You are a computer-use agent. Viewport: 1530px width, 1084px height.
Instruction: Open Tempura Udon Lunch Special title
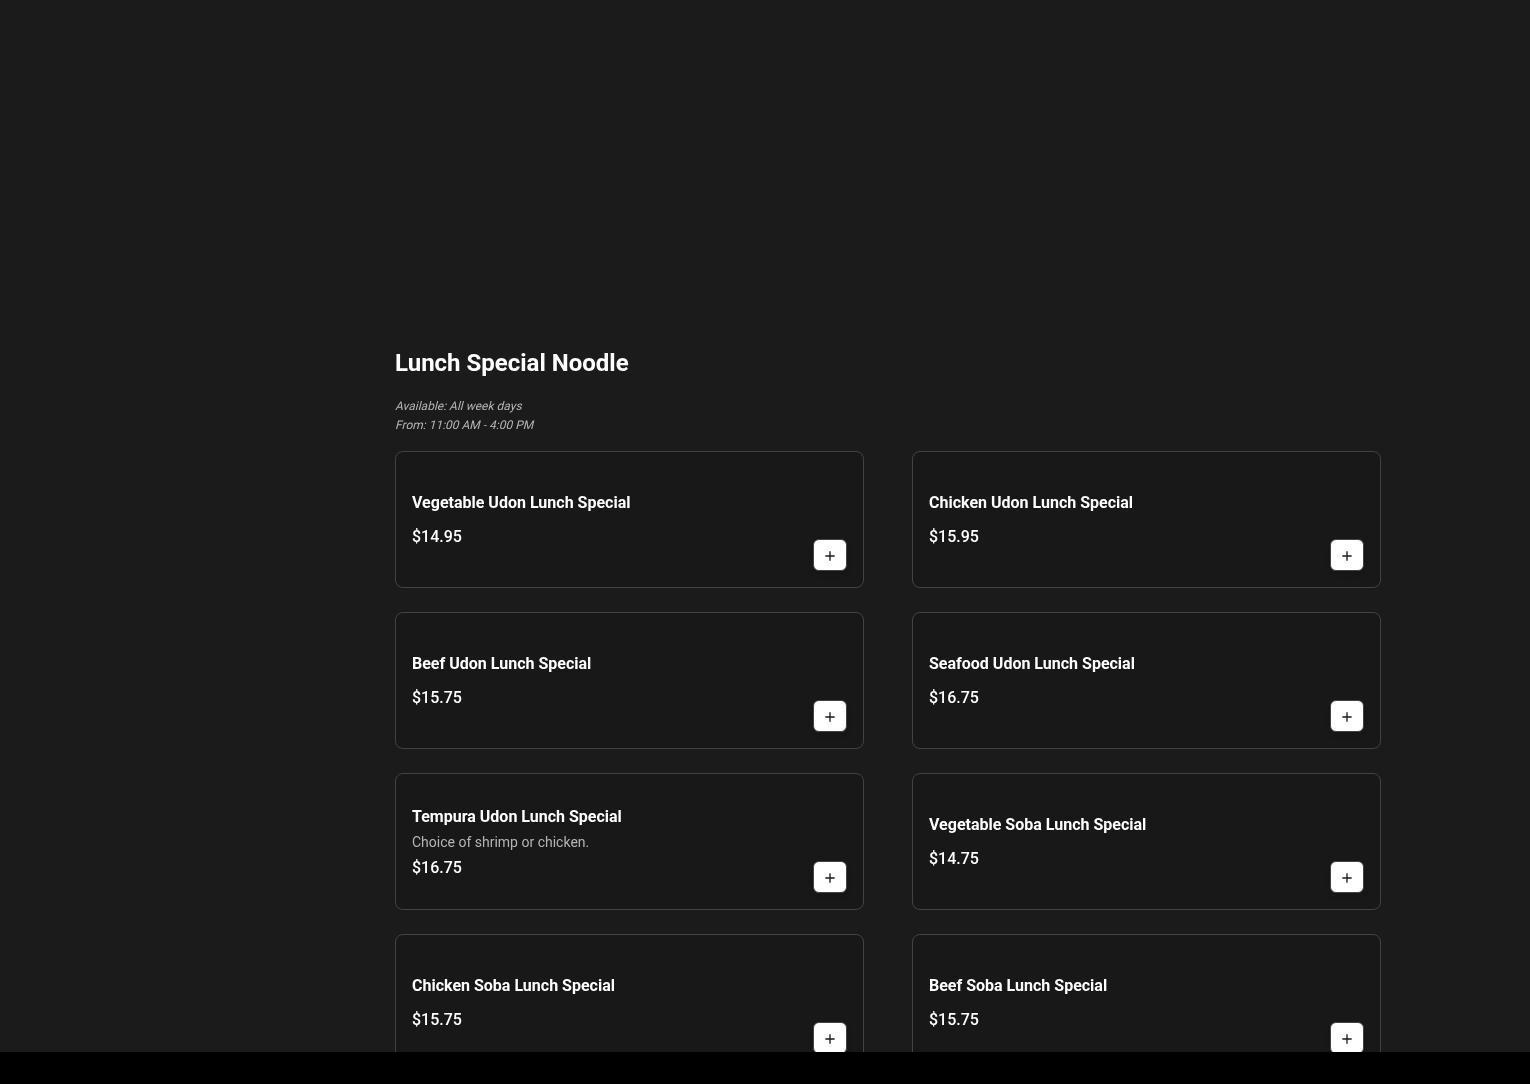tap(516, 816)
